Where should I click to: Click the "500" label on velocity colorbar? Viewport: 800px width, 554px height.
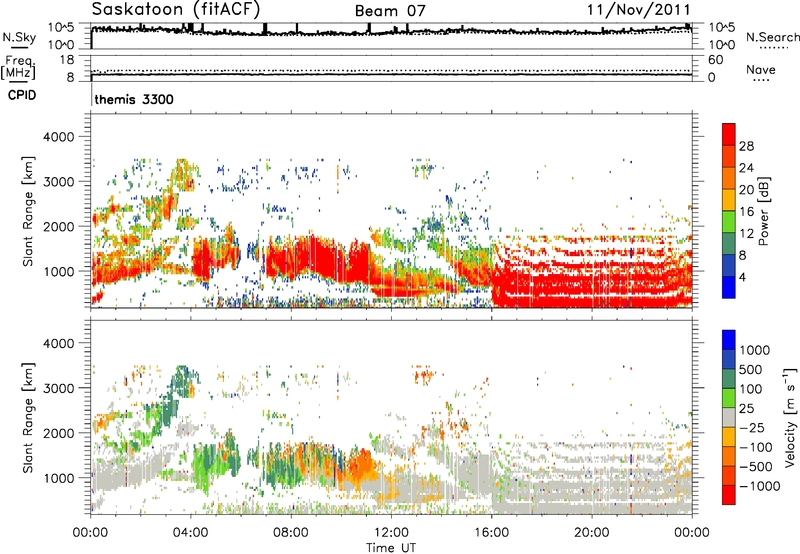click(x=753, y=370)
